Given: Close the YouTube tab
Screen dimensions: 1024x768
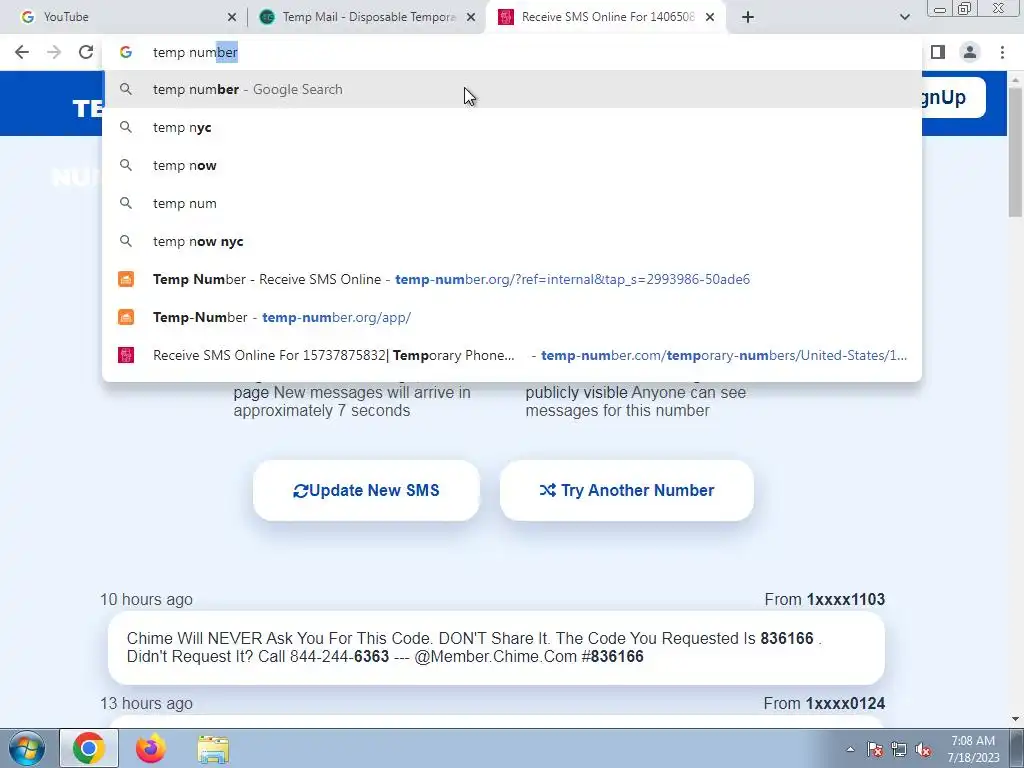Looking at the screenshot, I should point(232,17).
